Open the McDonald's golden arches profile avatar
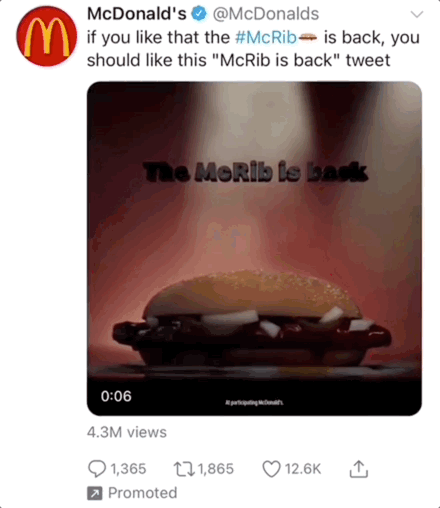 pyautogui.click(x=46, y=36)
